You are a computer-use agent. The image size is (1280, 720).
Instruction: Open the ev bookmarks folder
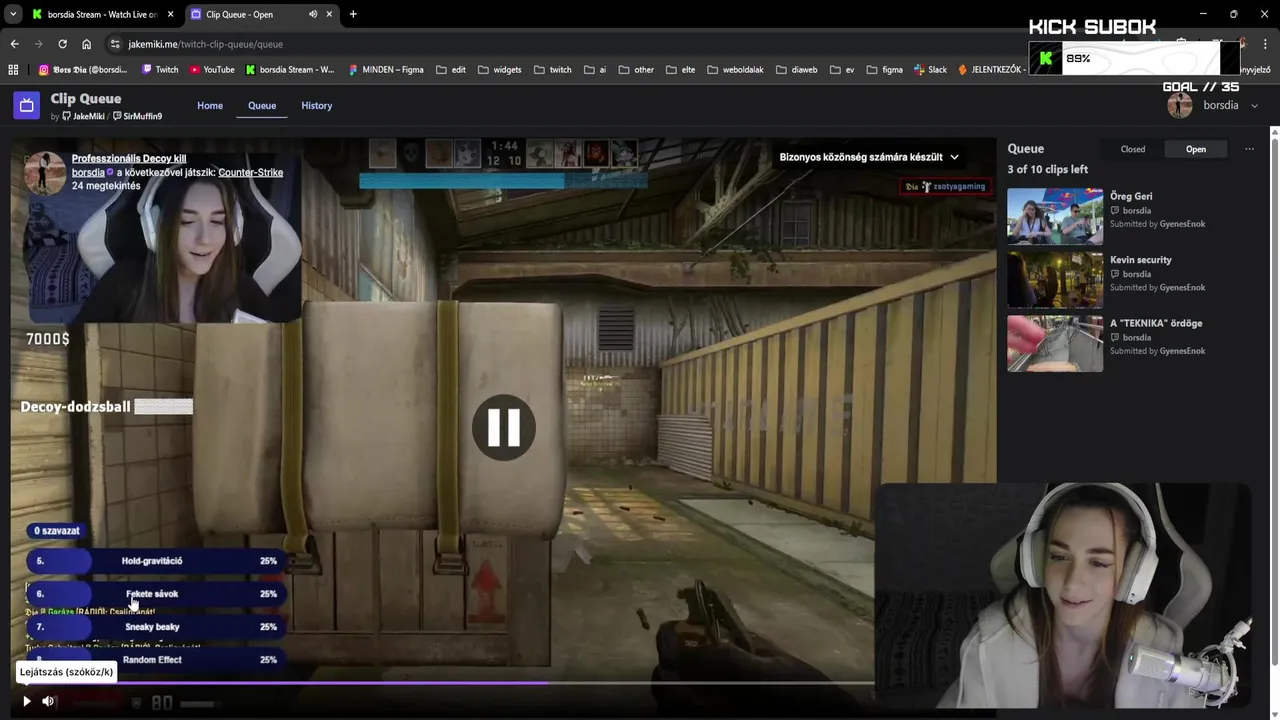tap(842, 70)
